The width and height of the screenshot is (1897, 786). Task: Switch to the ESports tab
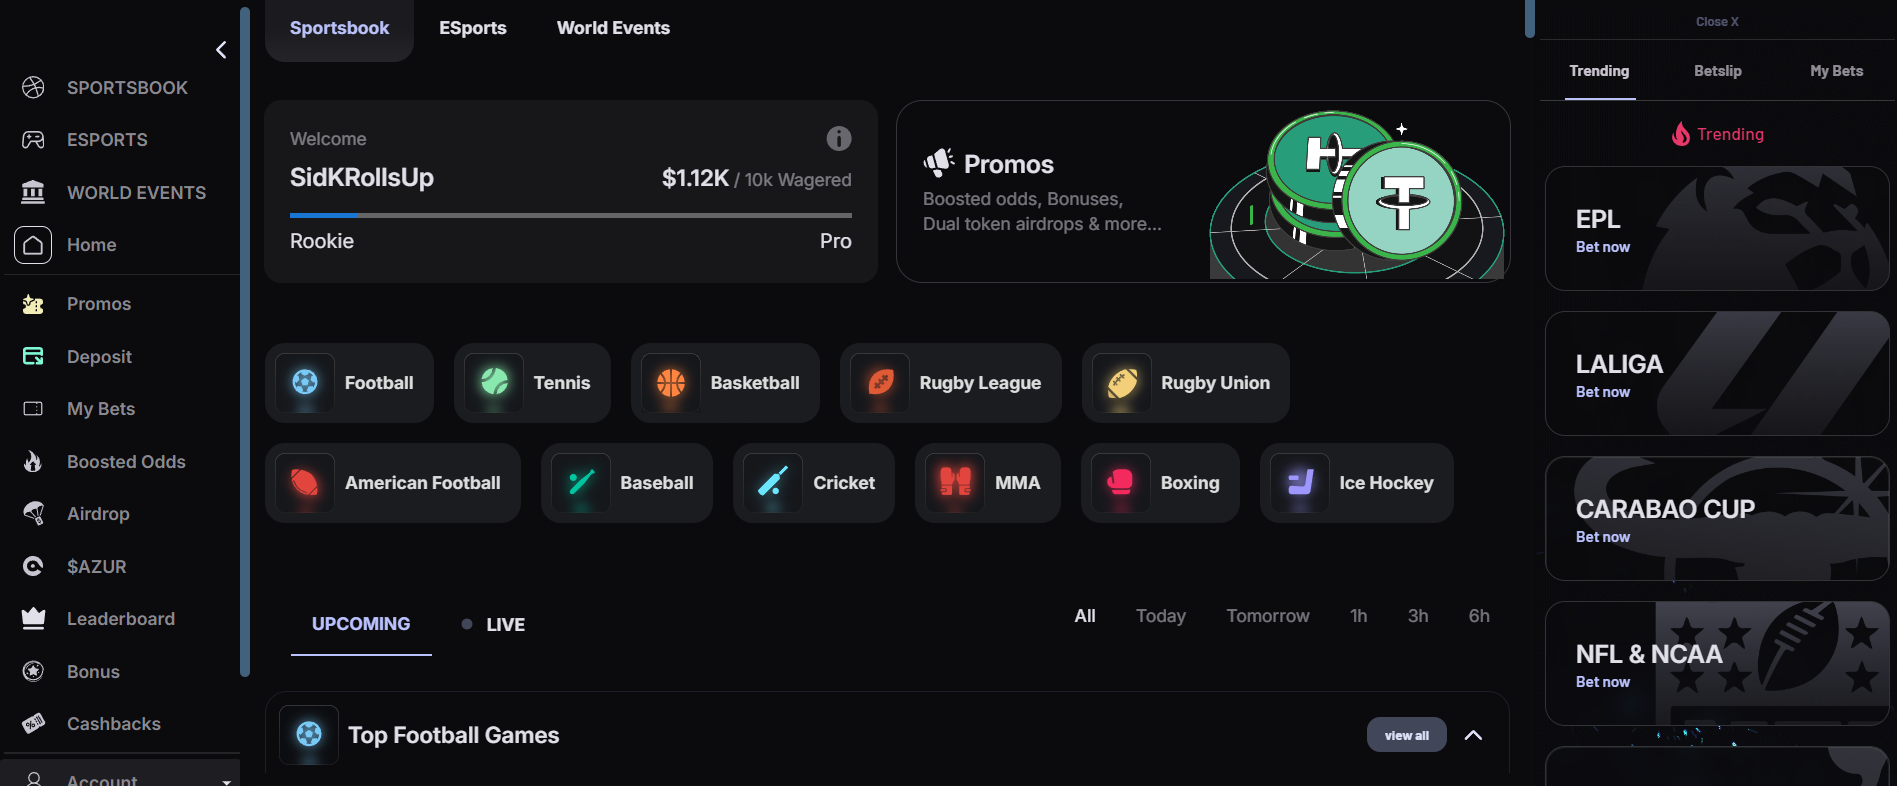tap(472, 28)
